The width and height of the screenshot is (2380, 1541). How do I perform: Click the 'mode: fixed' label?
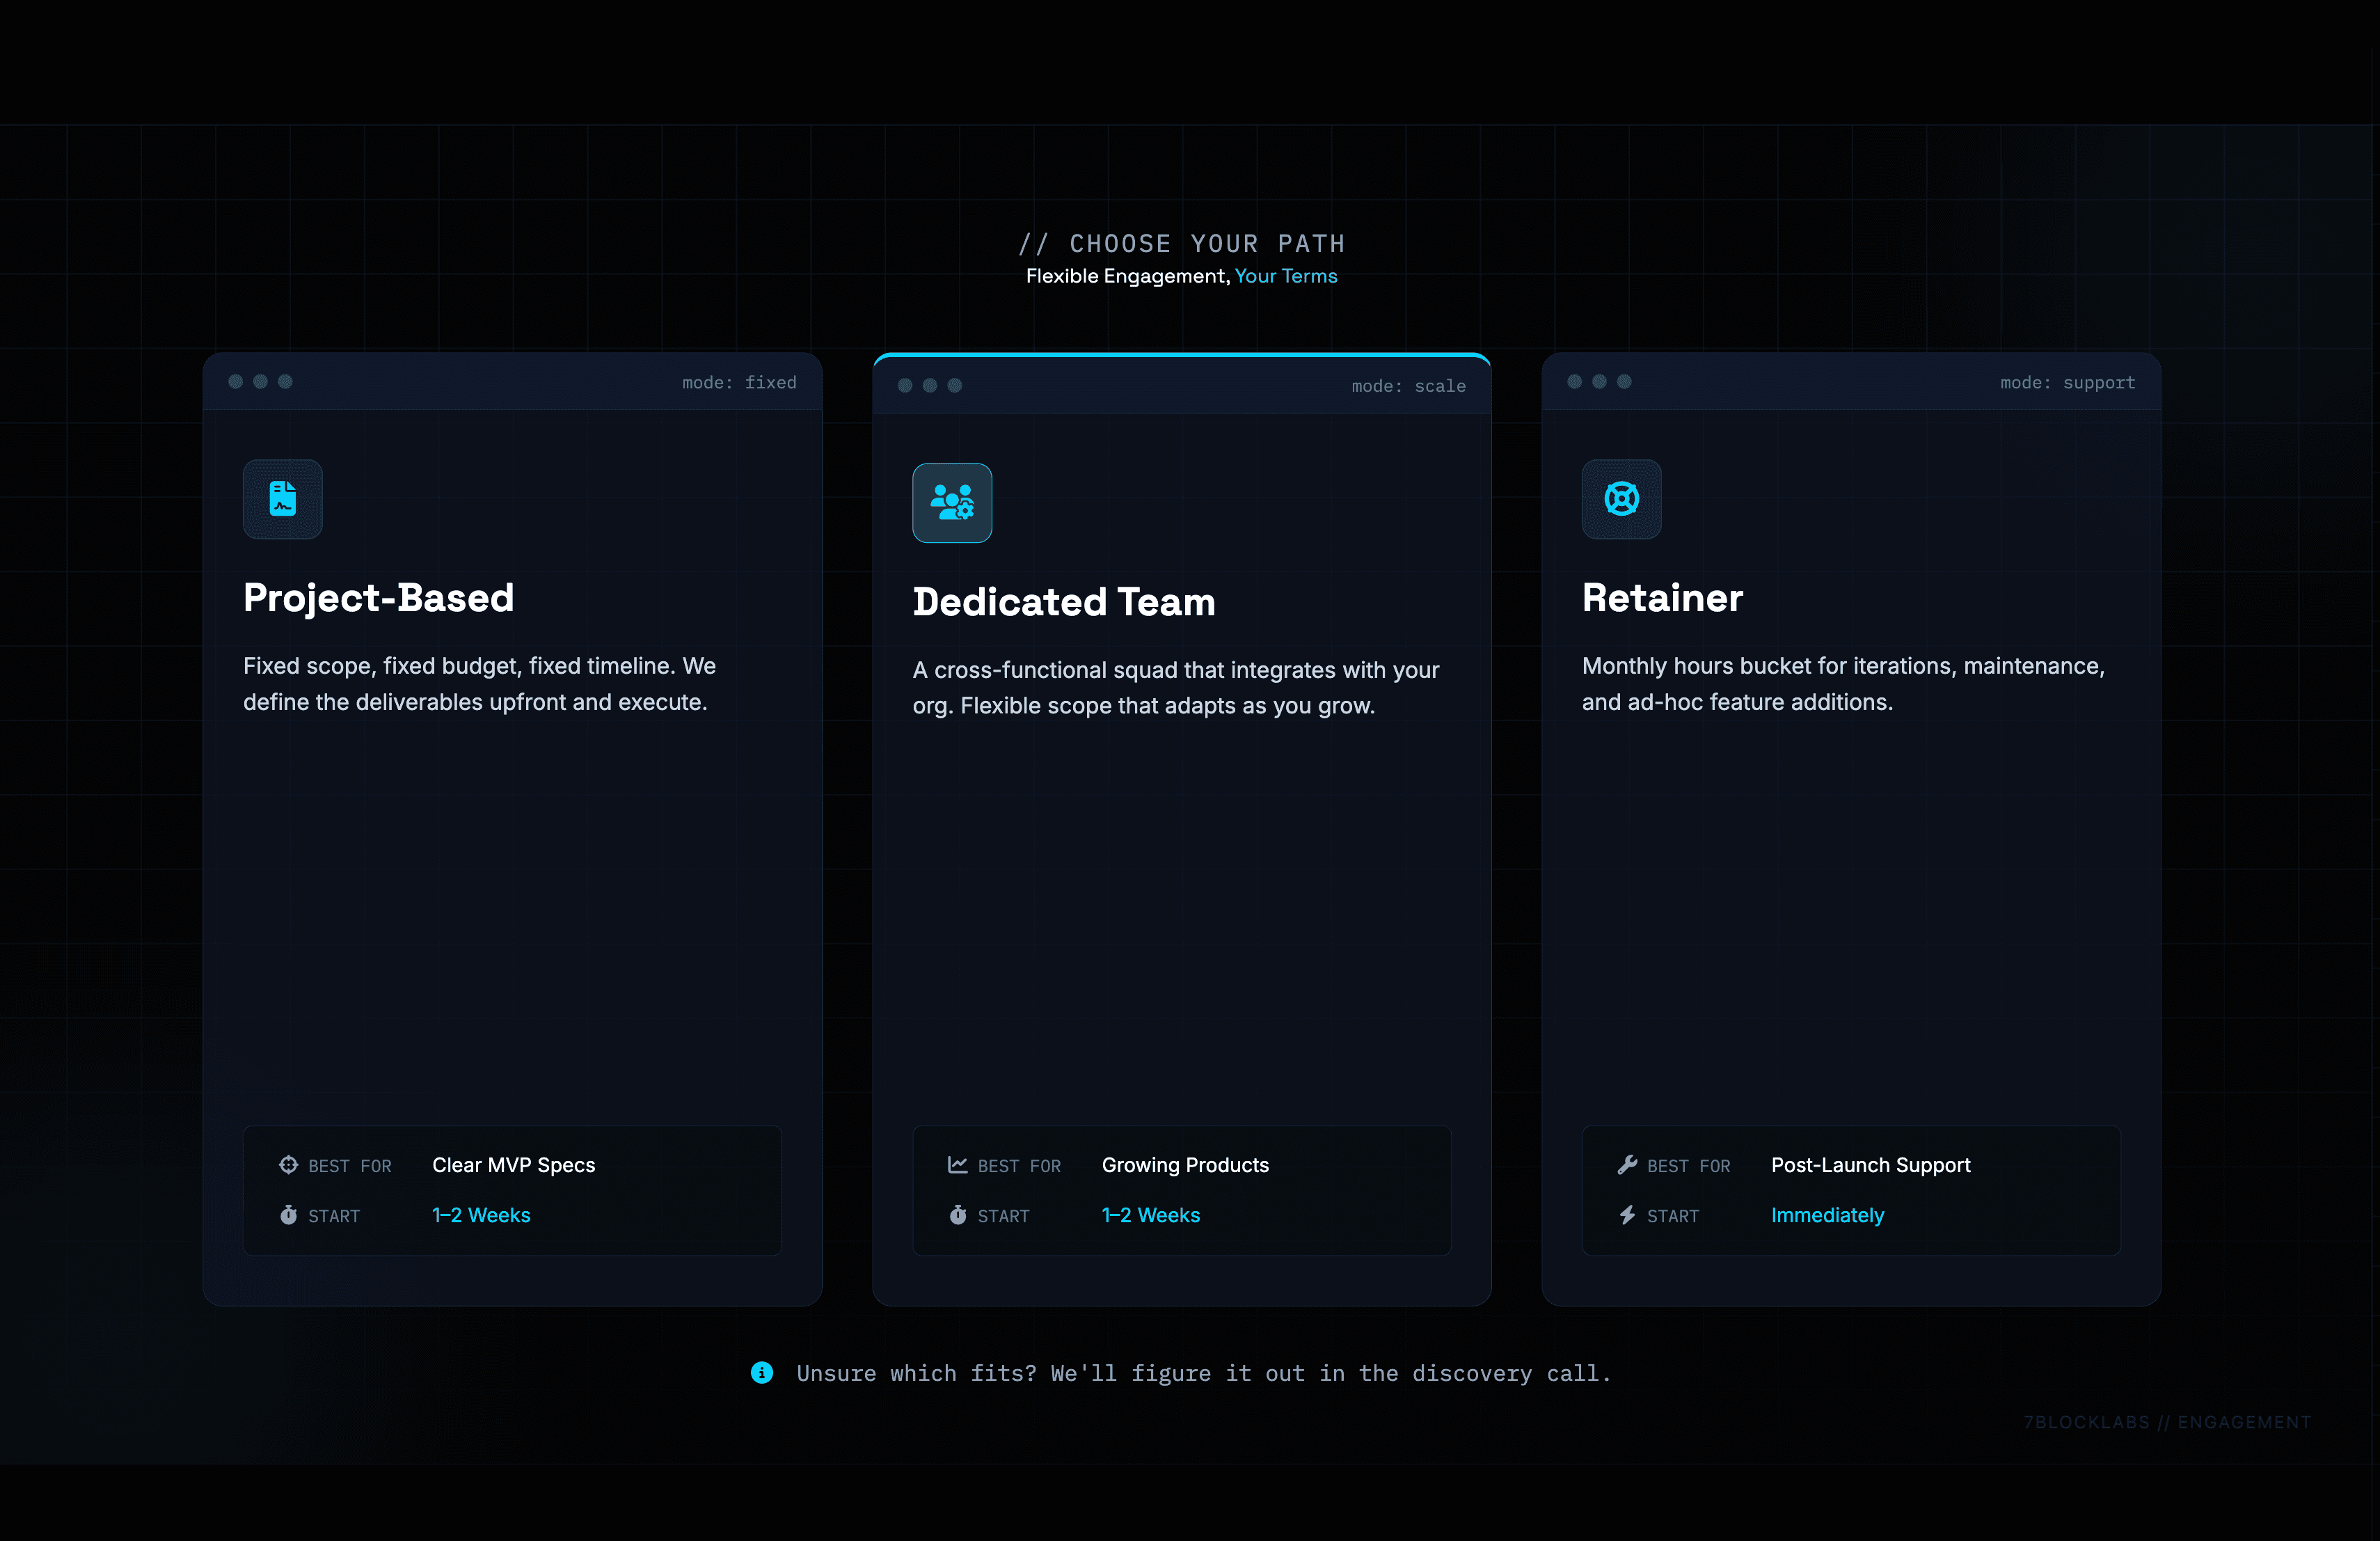point(739,382)
